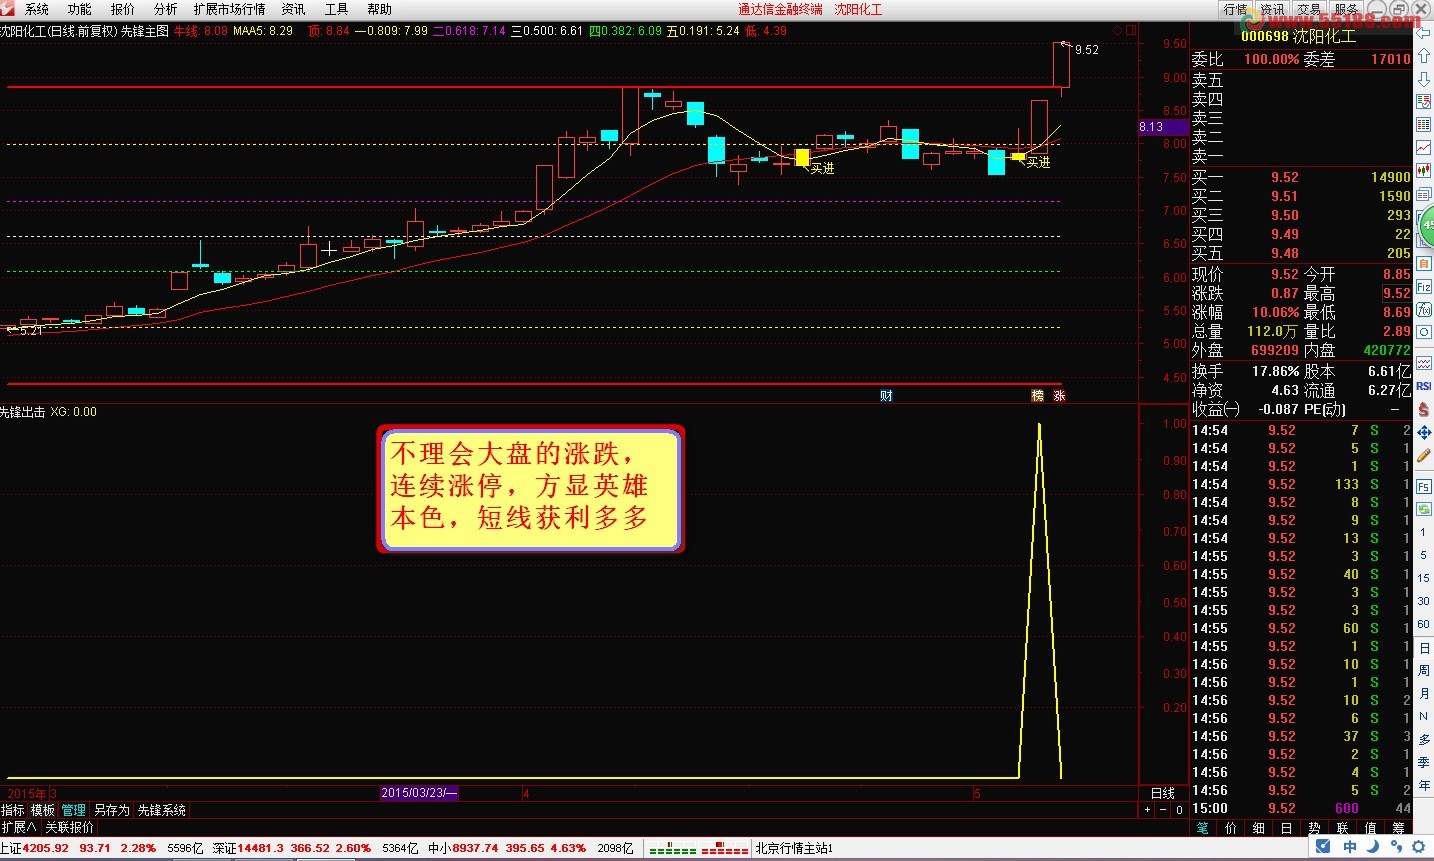Click the back arrow icon in right sidebar
Screen dimensions: 1434x861
tap(1424, 32)
